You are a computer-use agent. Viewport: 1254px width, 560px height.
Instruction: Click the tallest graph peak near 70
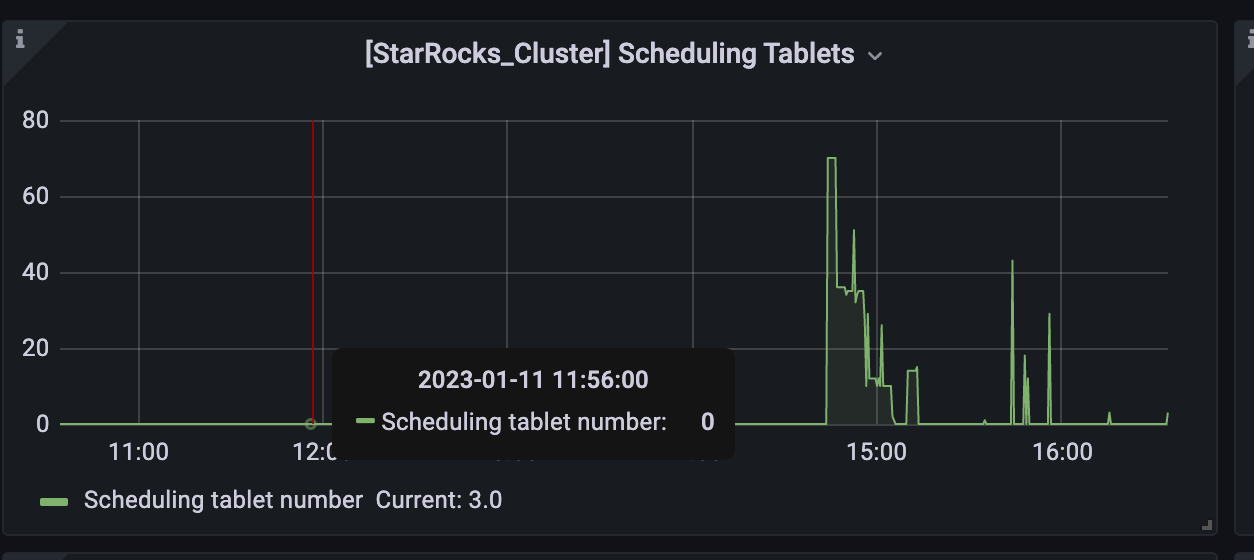(x=831, y=158)
